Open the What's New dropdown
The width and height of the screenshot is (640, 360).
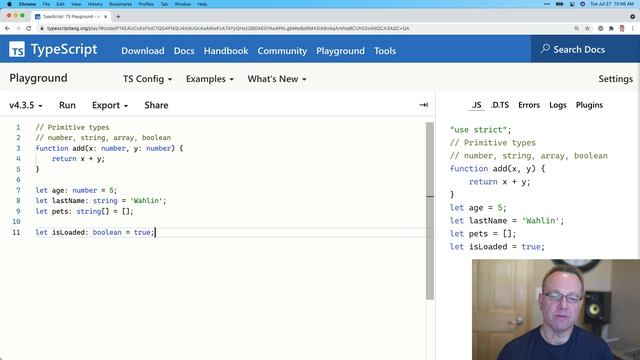click(277, 79)
